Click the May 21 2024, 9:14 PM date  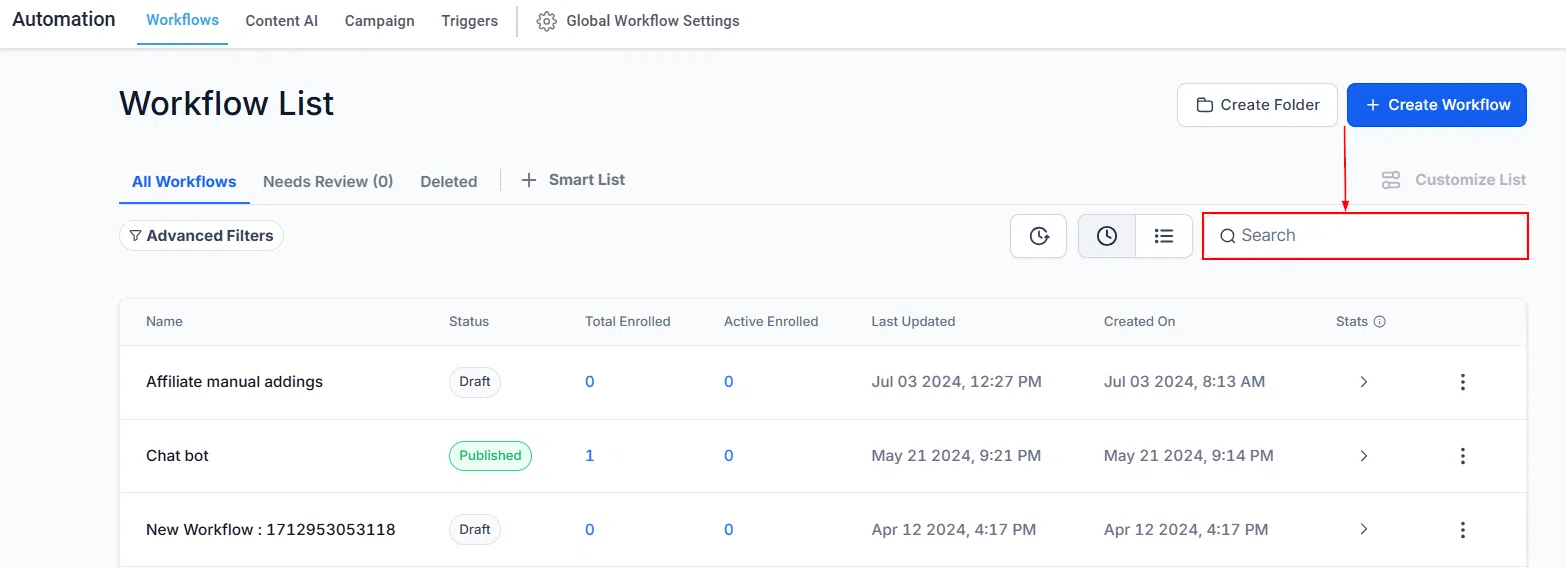click(1188, 456)
